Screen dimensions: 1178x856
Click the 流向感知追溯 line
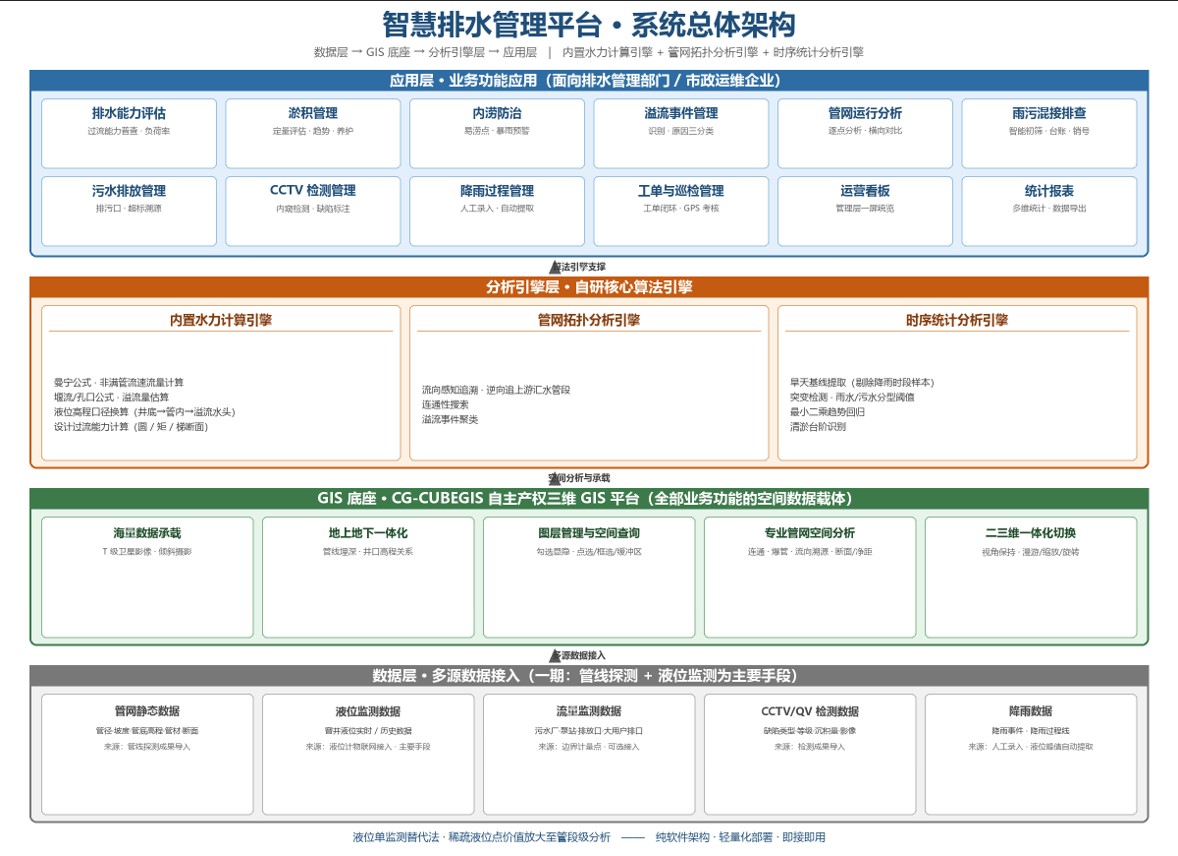coord(496,390)
